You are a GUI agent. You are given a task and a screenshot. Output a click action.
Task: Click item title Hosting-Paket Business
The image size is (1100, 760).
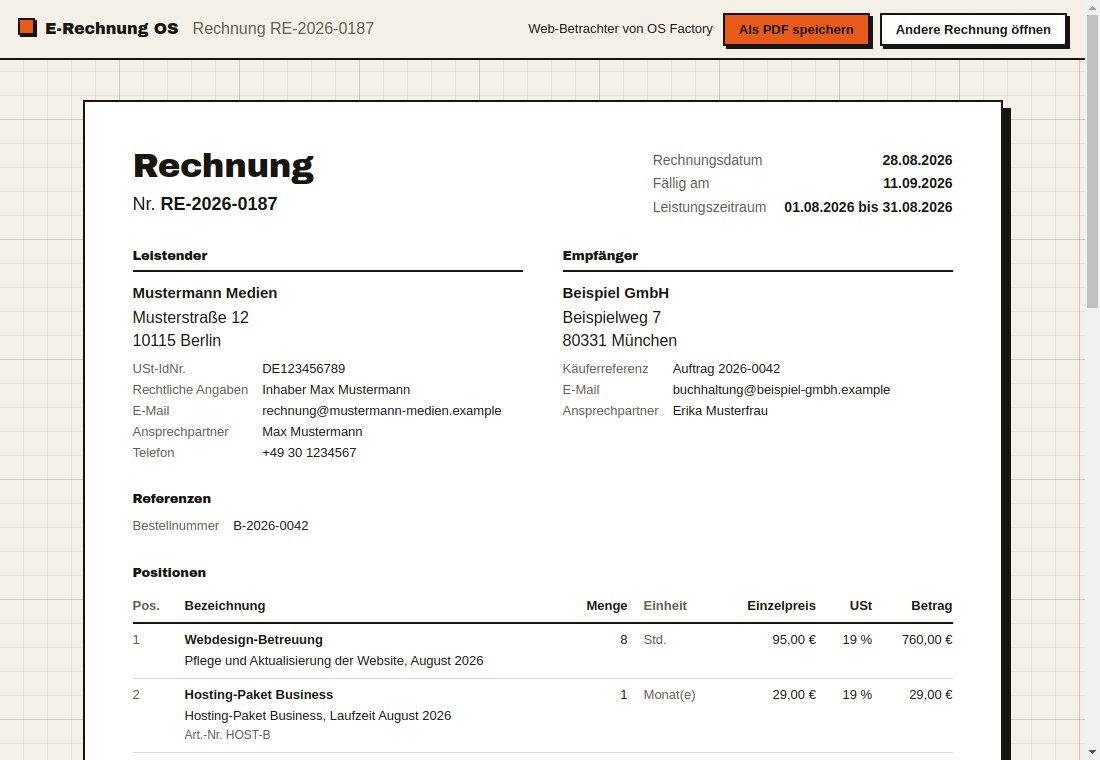coord(258,695)
